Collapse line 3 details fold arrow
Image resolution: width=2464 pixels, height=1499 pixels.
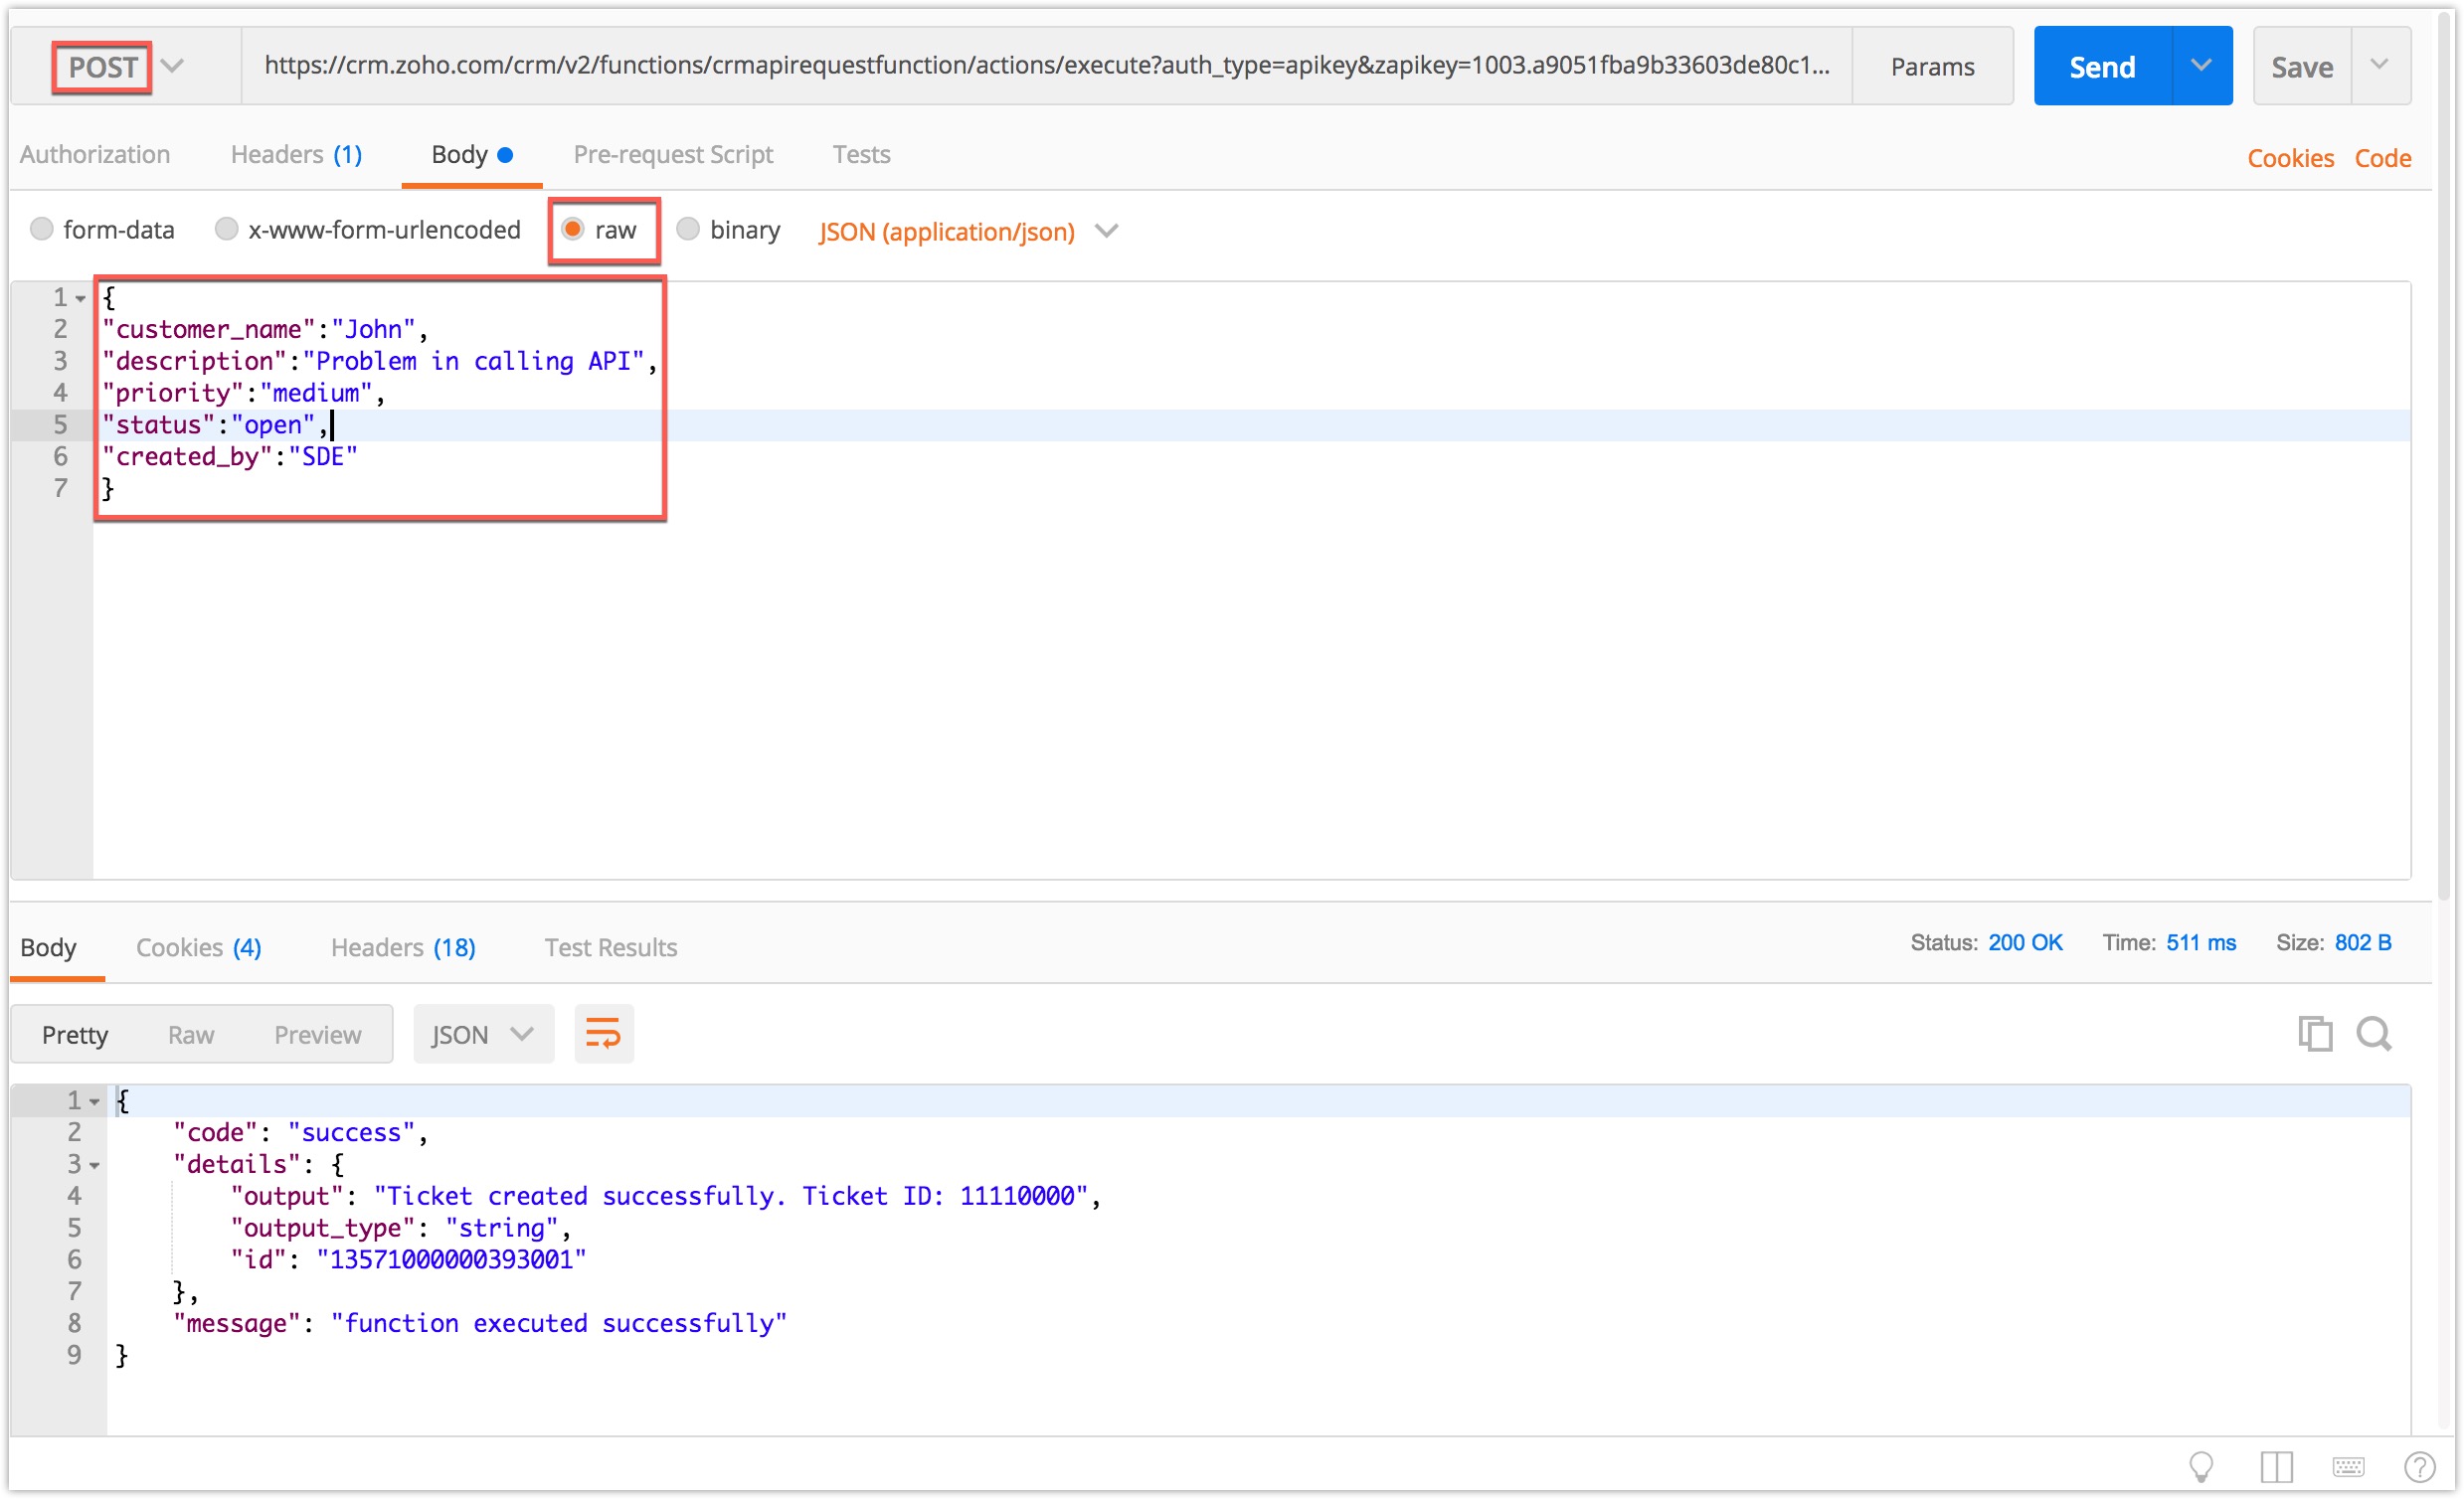pos(94,1166)
